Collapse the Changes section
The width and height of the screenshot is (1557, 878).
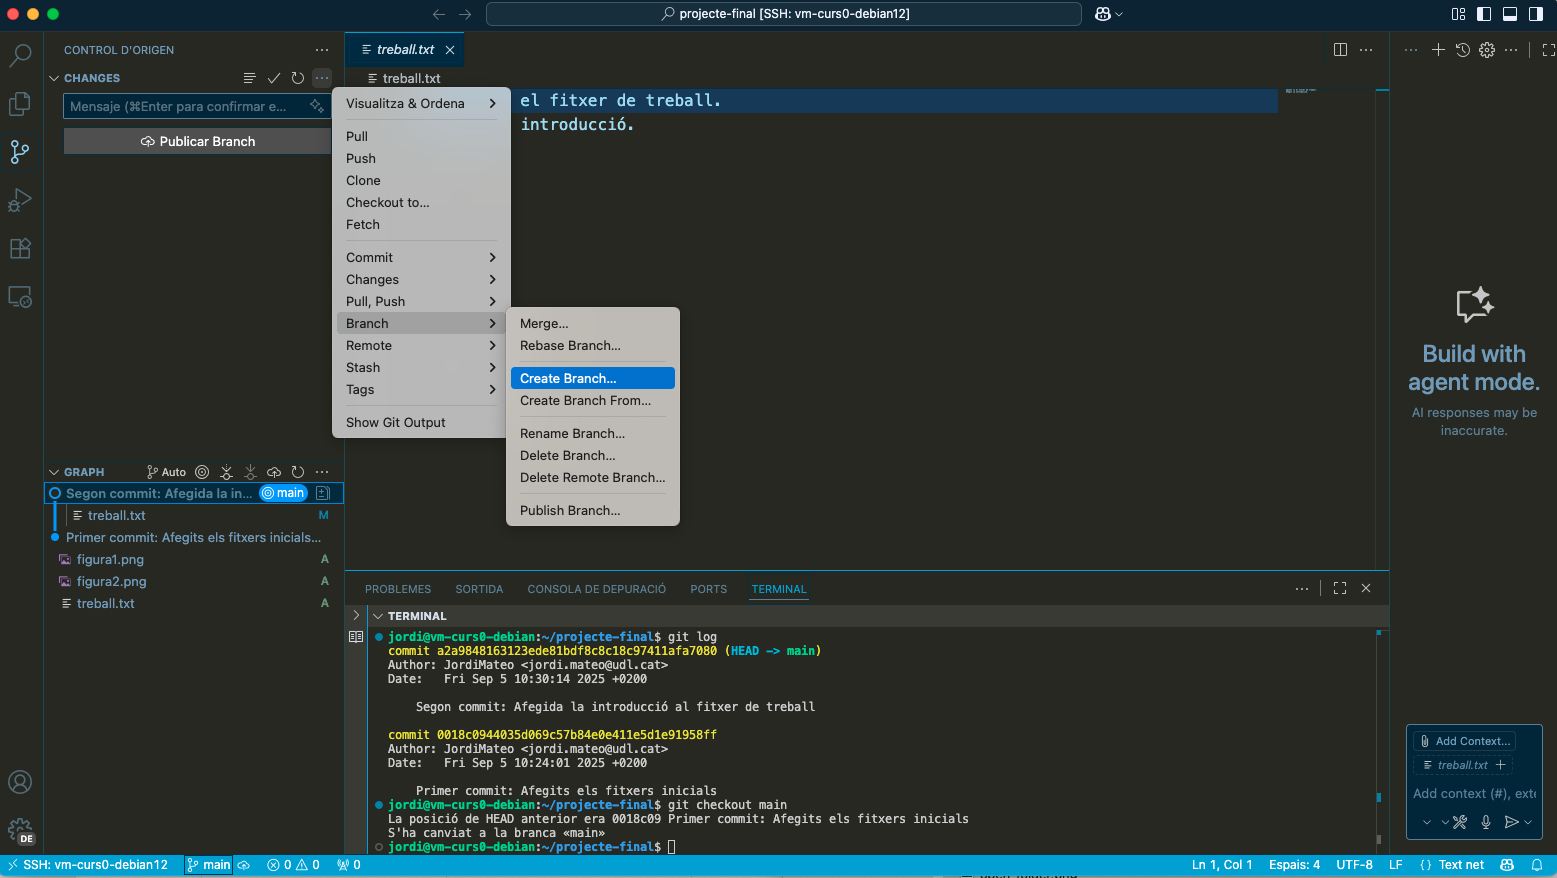pyautogui.click(x=54, y=78)
